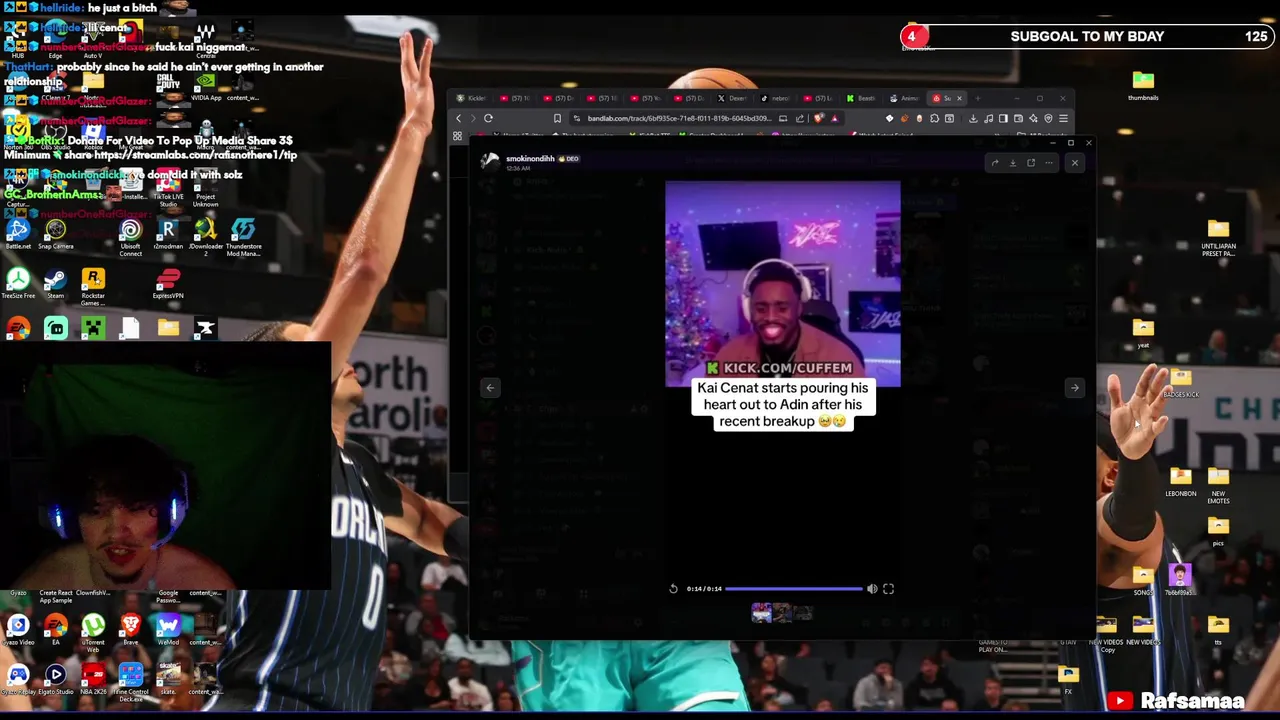This screenshot has height=720, width=1280.
Task: Open the TreeSize Free shortcut
Action: tap(18, 284)
